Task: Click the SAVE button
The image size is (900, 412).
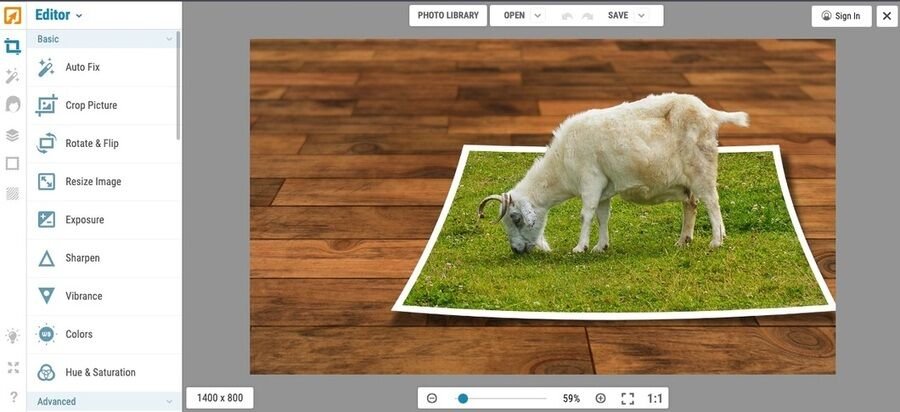Action: point(618,15)
